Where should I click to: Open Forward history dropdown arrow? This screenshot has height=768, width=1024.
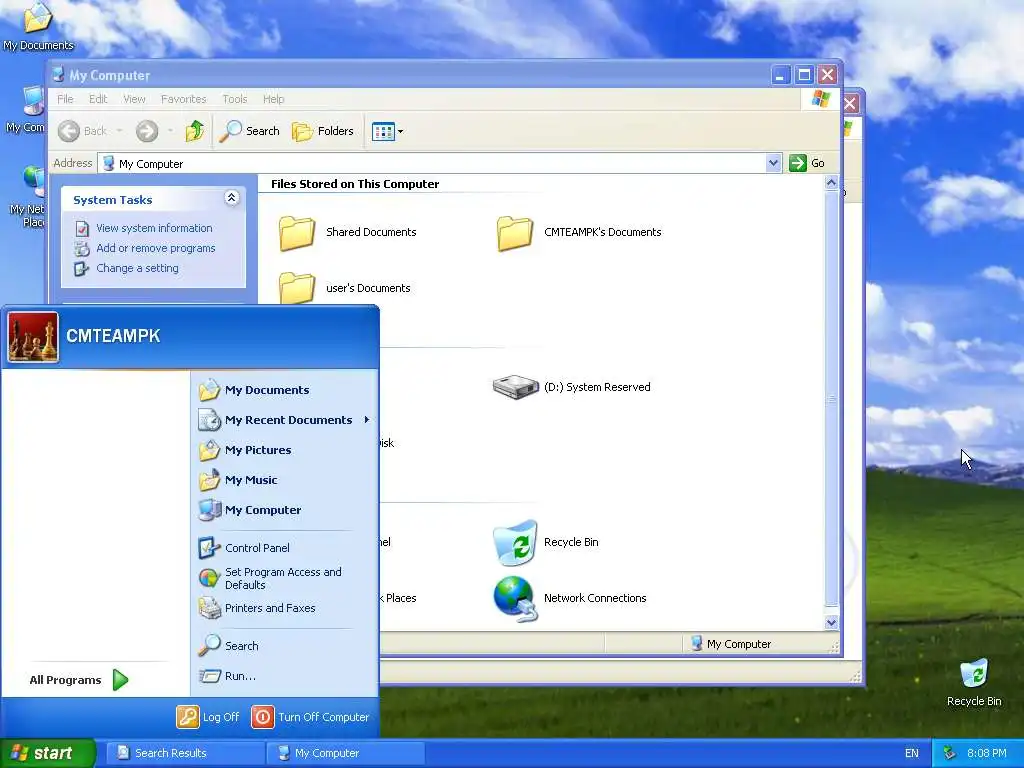point(170,131)
